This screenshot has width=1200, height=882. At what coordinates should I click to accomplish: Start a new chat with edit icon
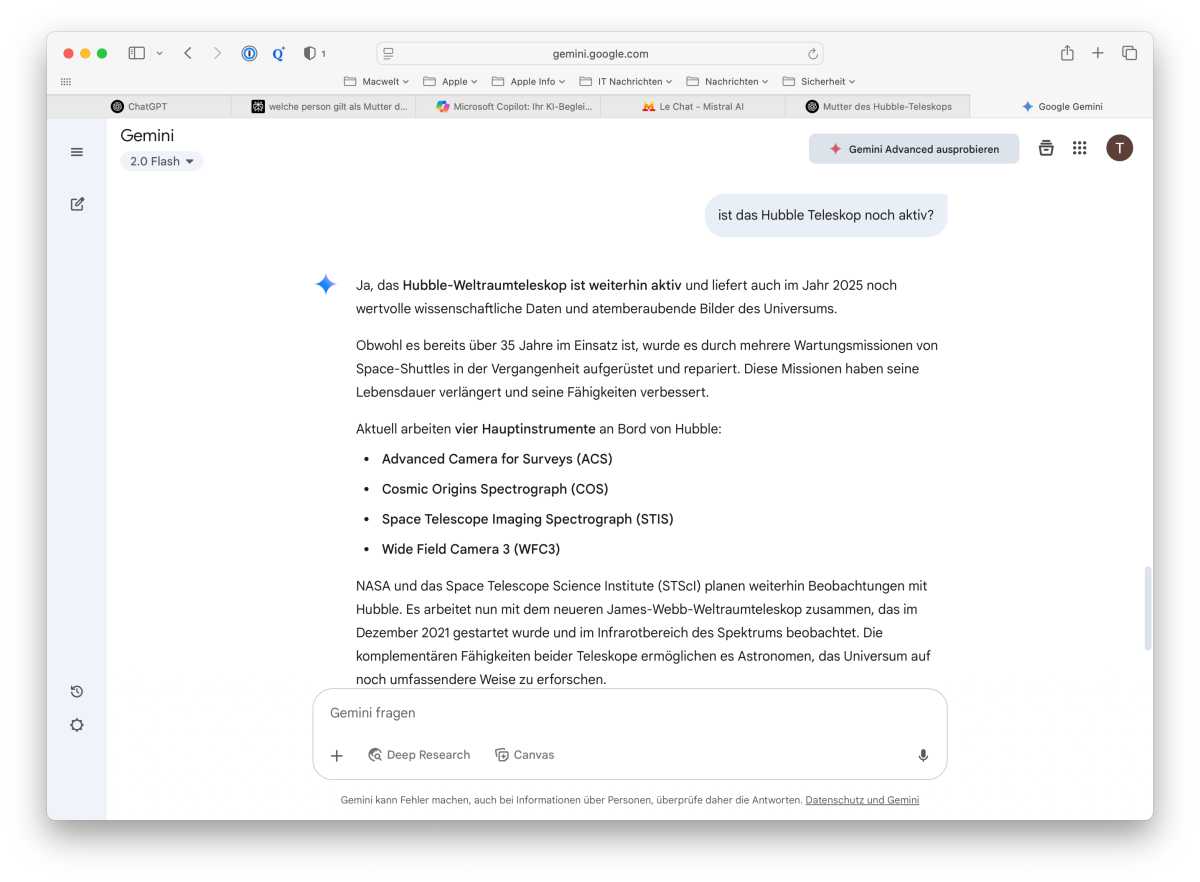tap(77, 204)
